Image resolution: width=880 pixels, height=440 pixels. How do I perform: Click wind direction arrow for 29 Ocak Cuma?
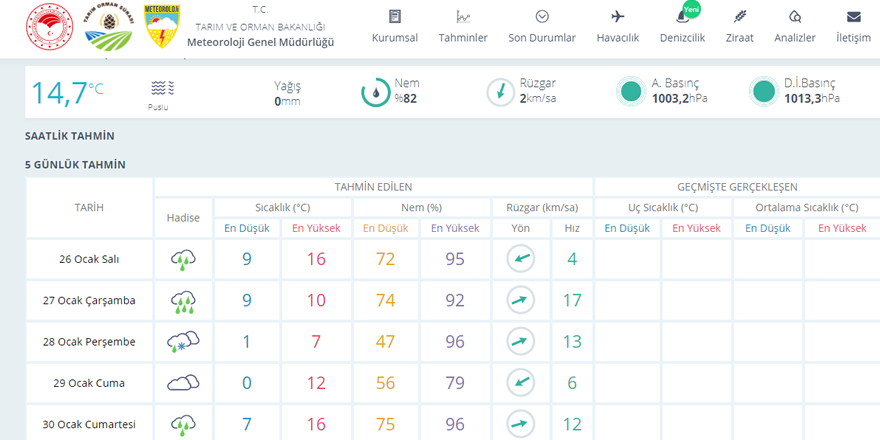click(521, 383)
